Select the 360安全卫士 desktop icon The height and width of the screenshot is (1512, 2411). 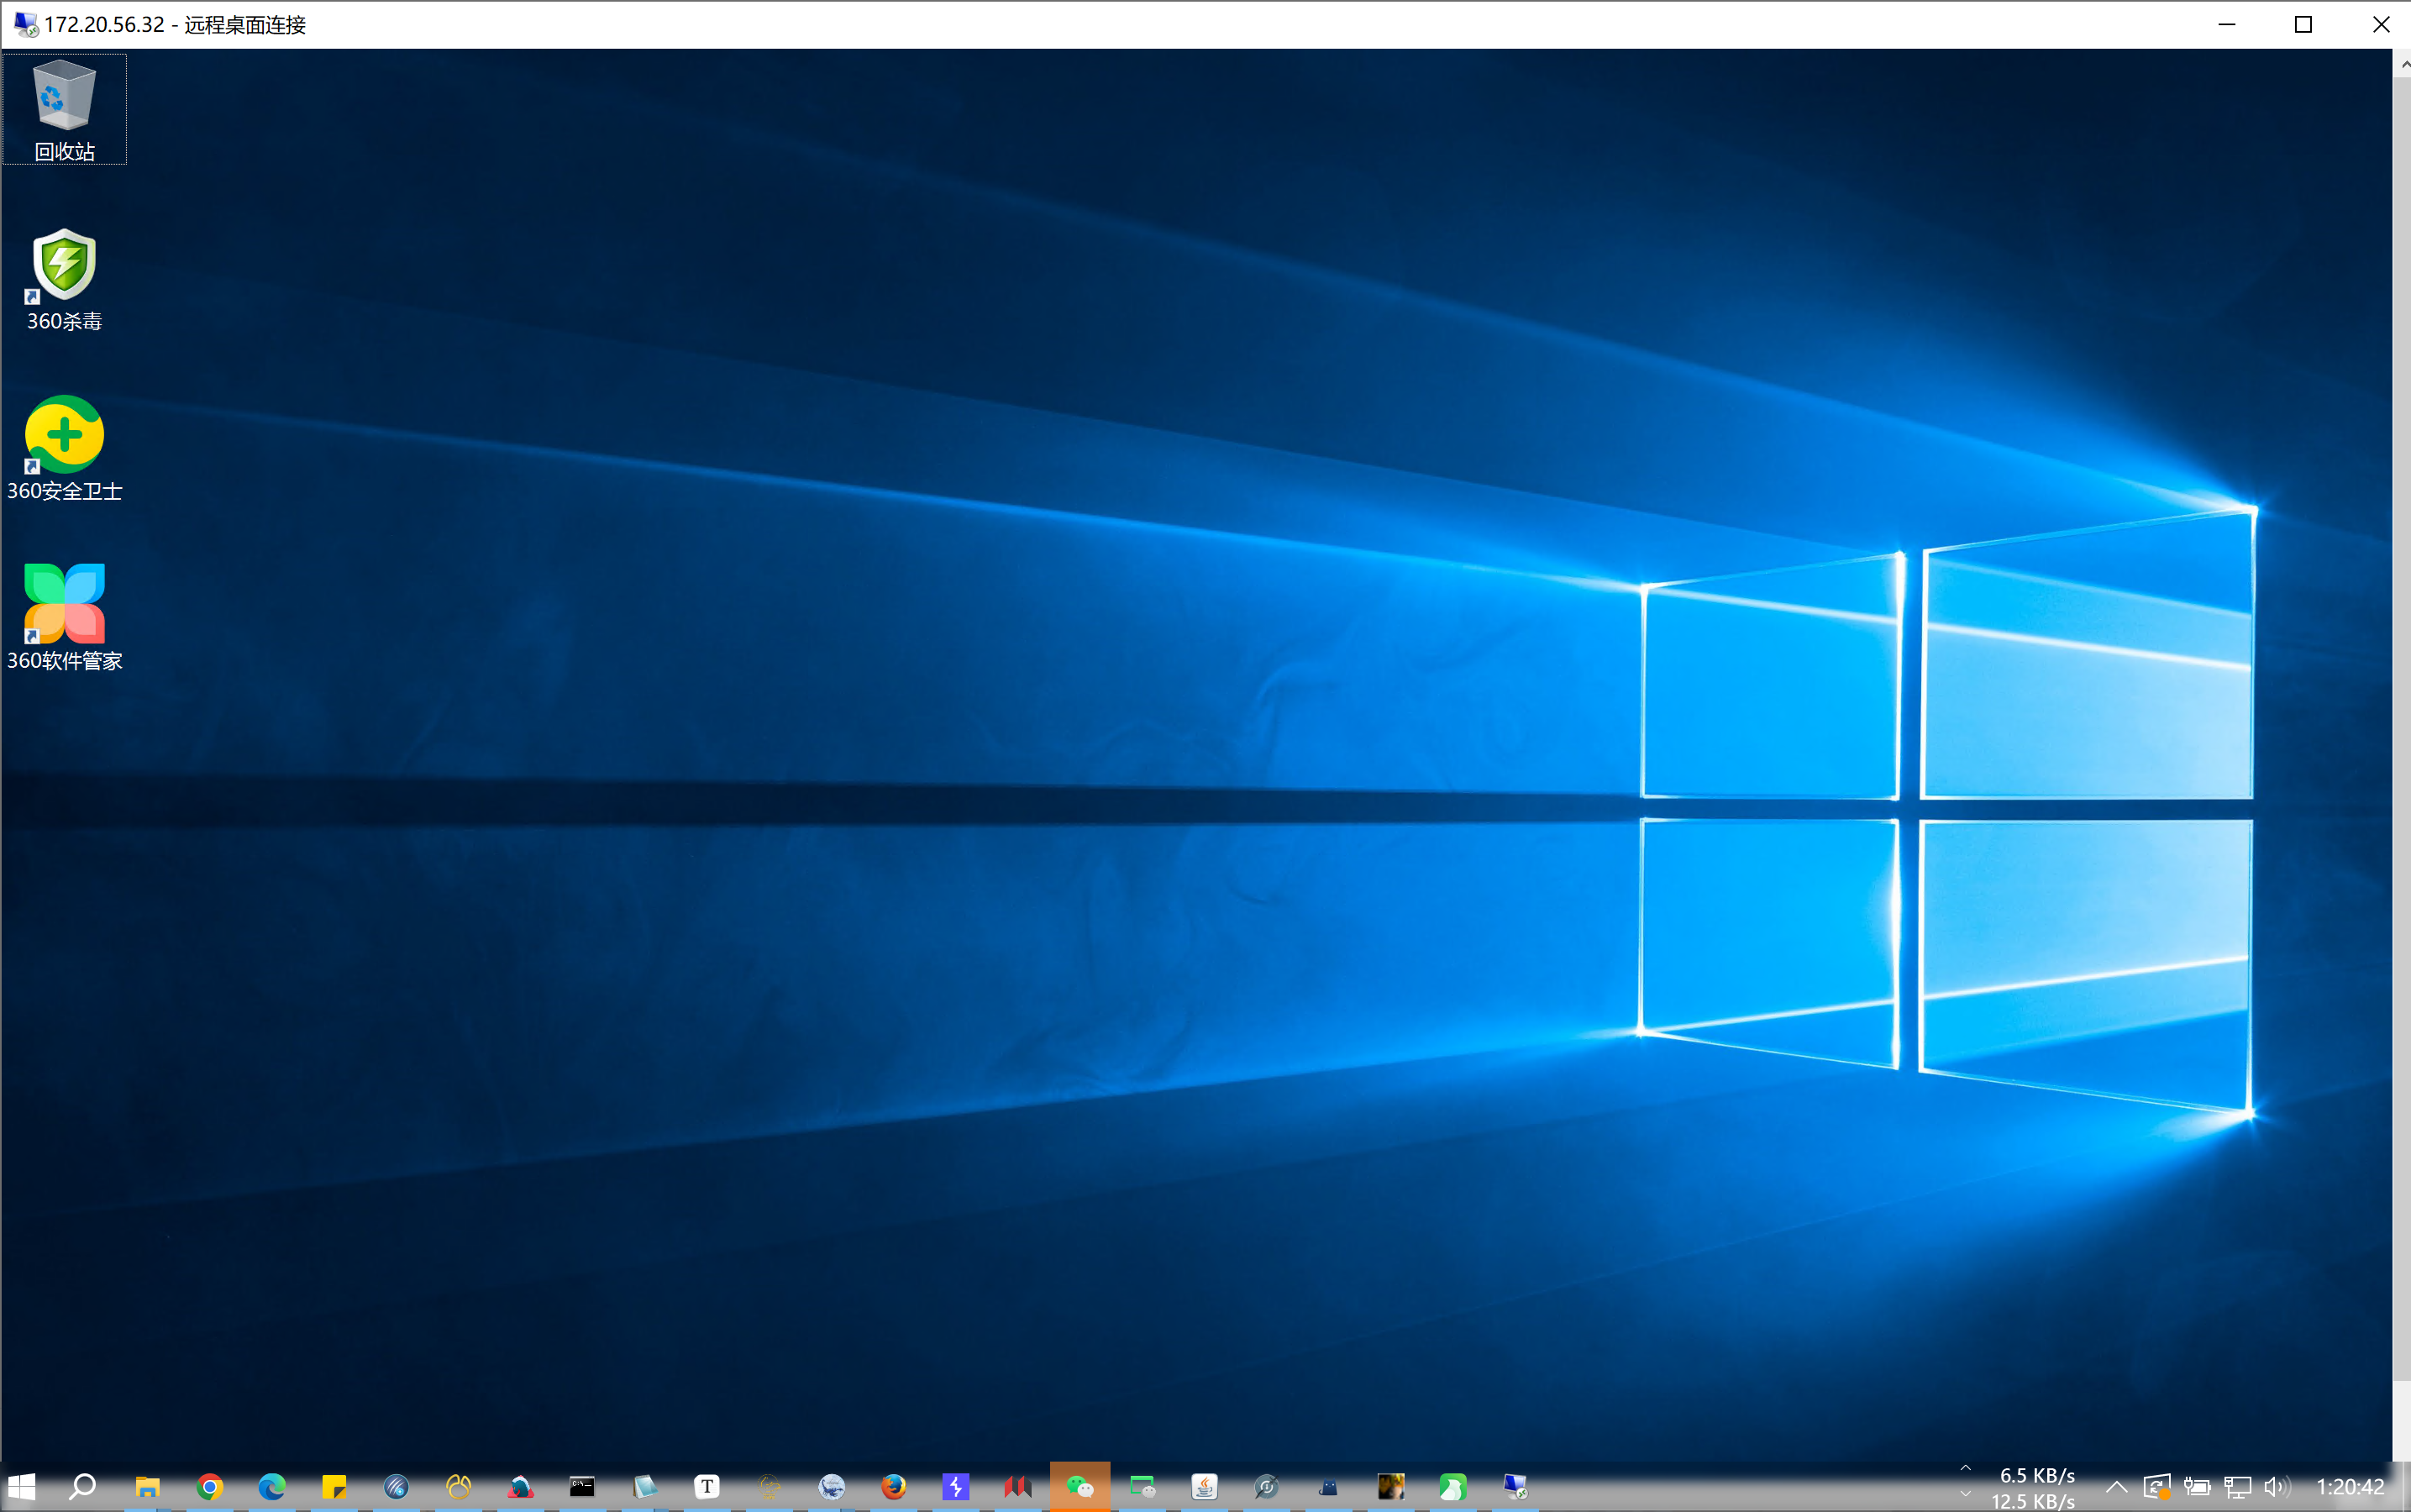[64, 436]
